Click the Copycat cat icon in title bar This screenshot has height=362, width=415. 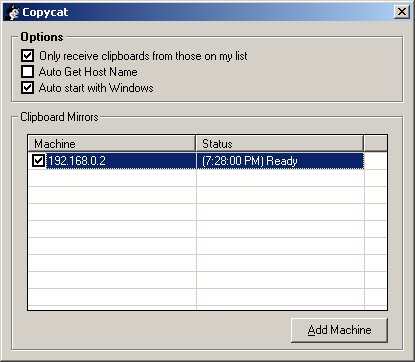(x=13, y=12)
